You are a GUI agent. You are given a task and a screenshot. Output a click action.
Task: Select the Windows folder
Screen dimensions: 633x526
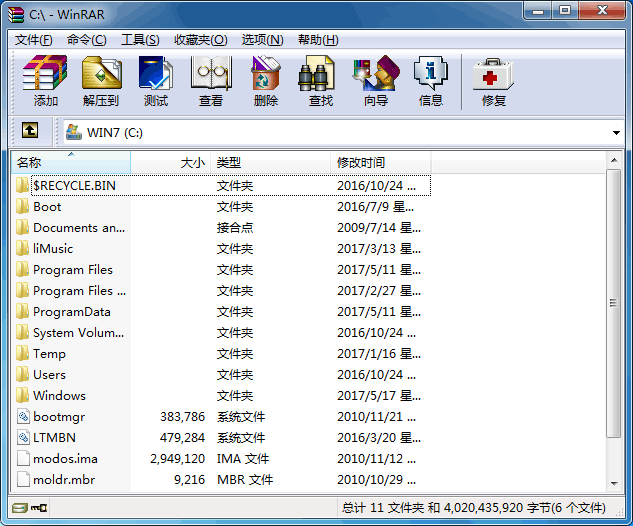point(59,396)
